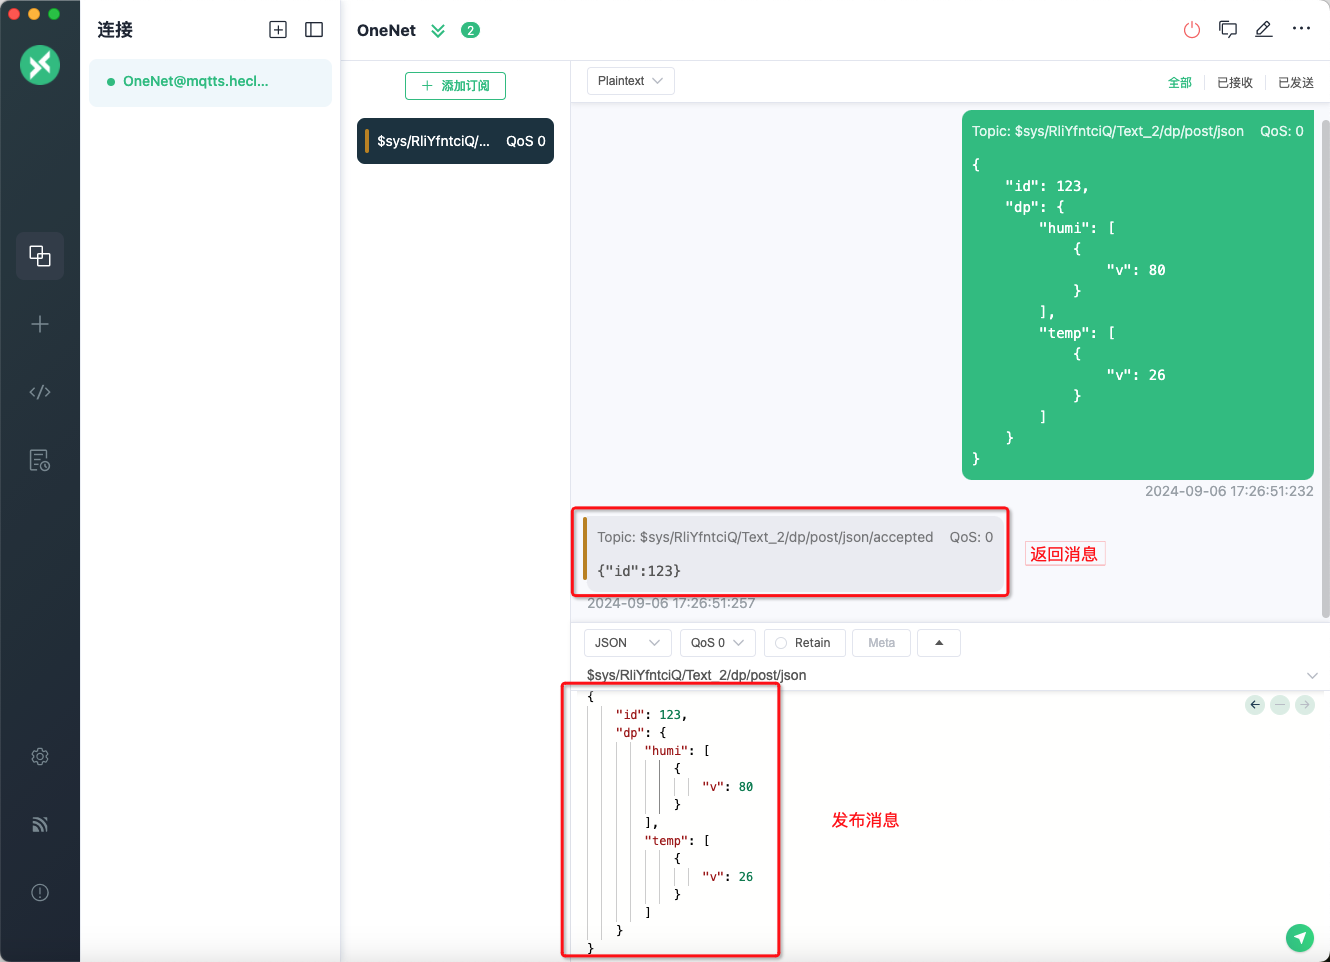1330x962 pixels.
Task: Open new window icon in header
Action: [x=1228, y=30]
